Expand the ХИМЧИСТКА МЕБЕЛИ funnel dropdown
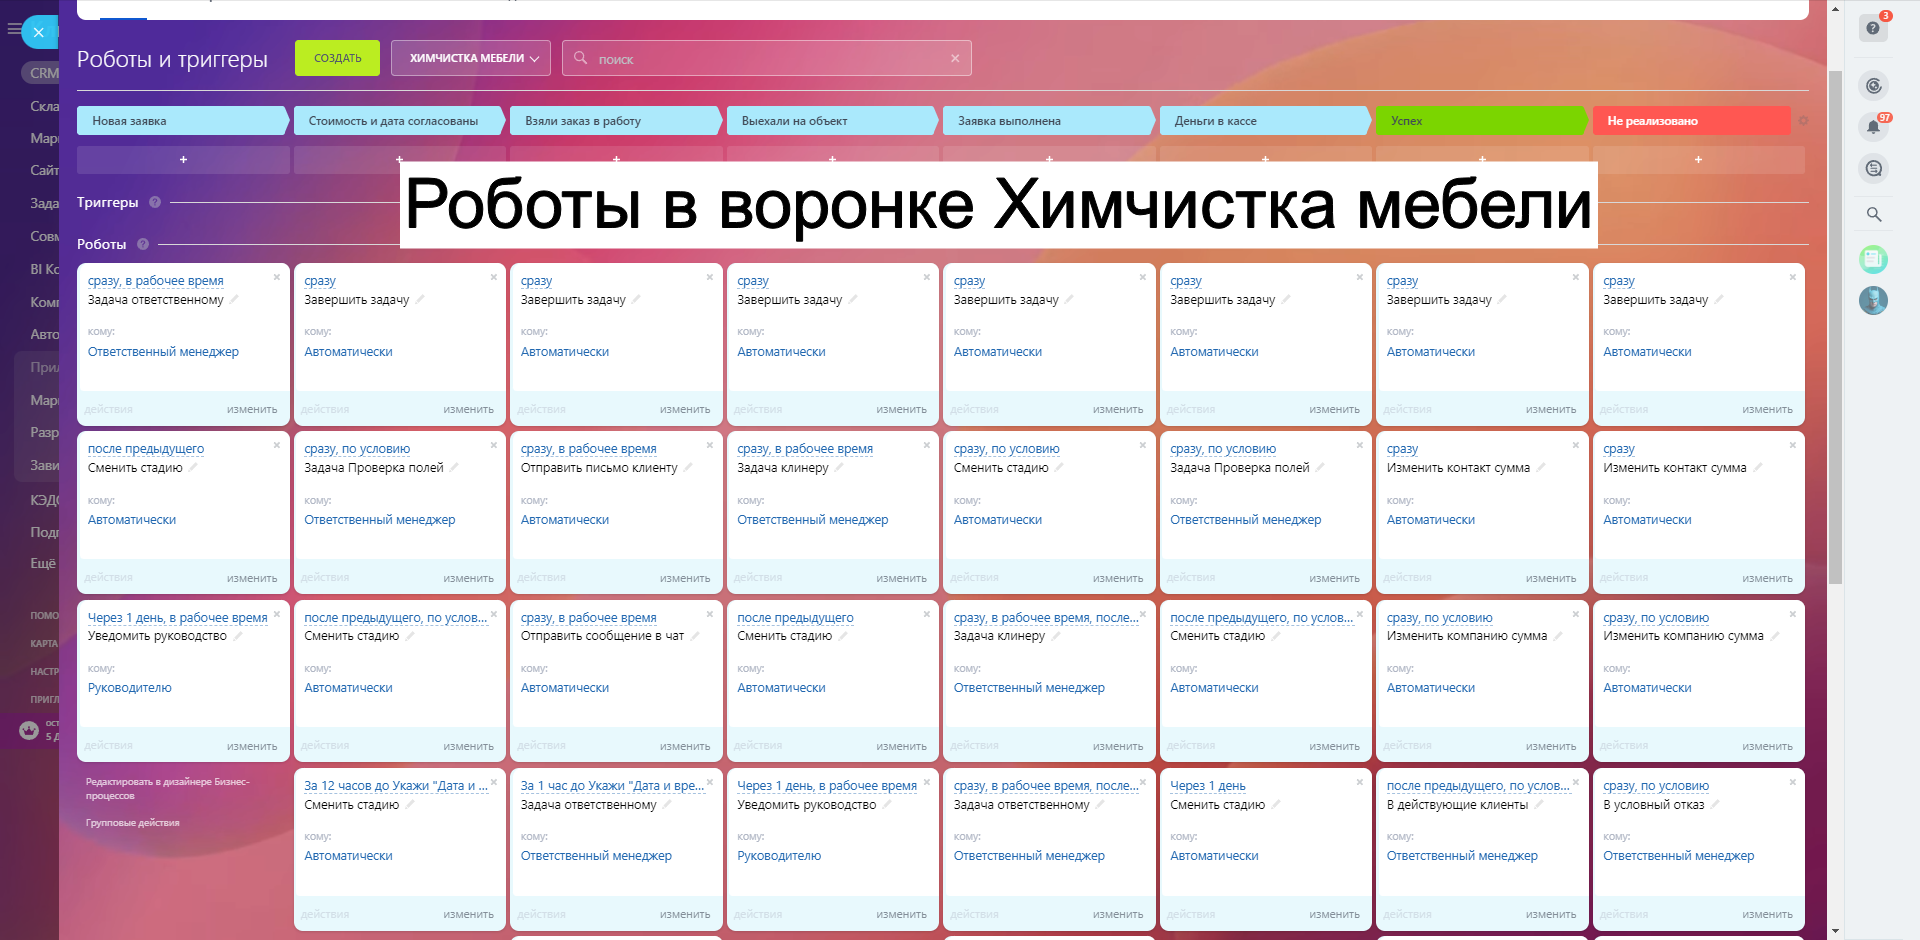 [x=470, y=58]
